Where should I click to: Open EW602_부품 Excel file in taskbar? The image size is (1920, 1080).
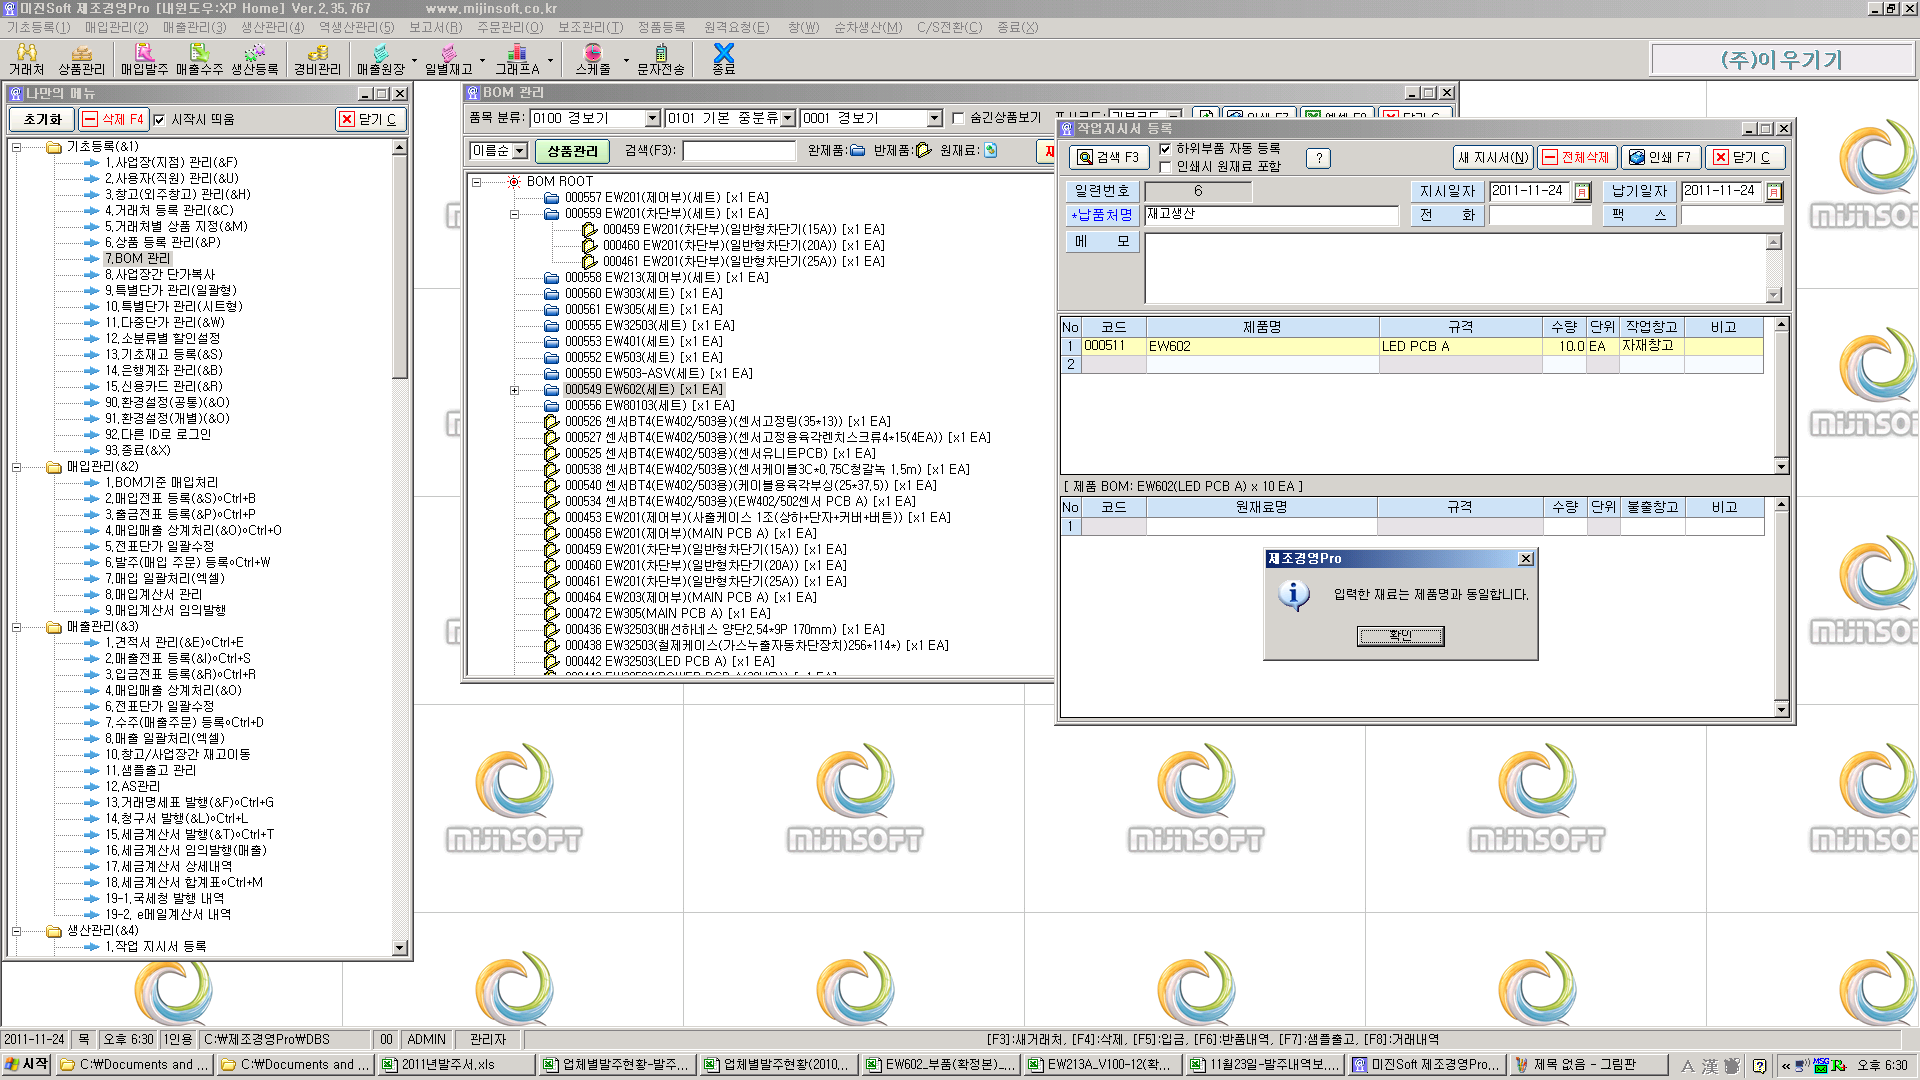pos(940,1065)
